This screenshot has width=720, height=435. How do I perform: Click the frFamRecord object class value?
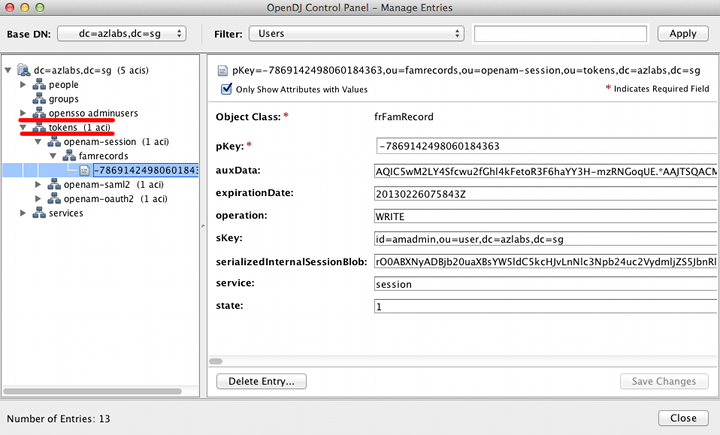404,117
